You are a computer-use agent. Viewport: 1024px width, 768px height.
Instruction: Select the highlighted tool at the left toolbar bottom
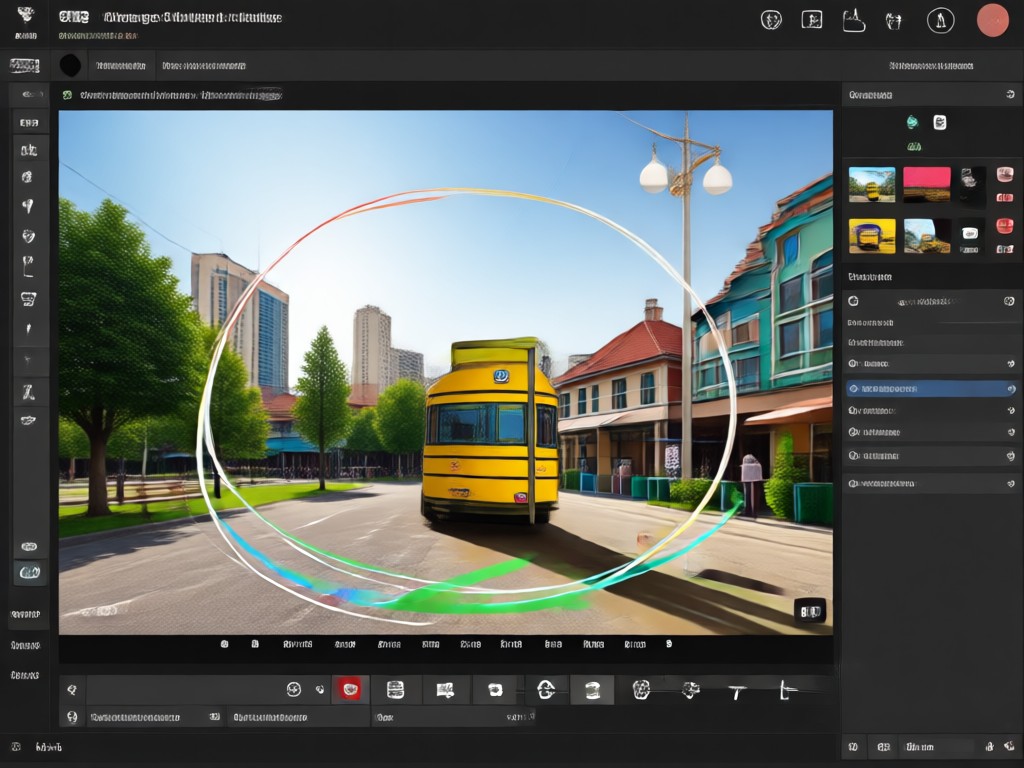click(x=29, y=572)
